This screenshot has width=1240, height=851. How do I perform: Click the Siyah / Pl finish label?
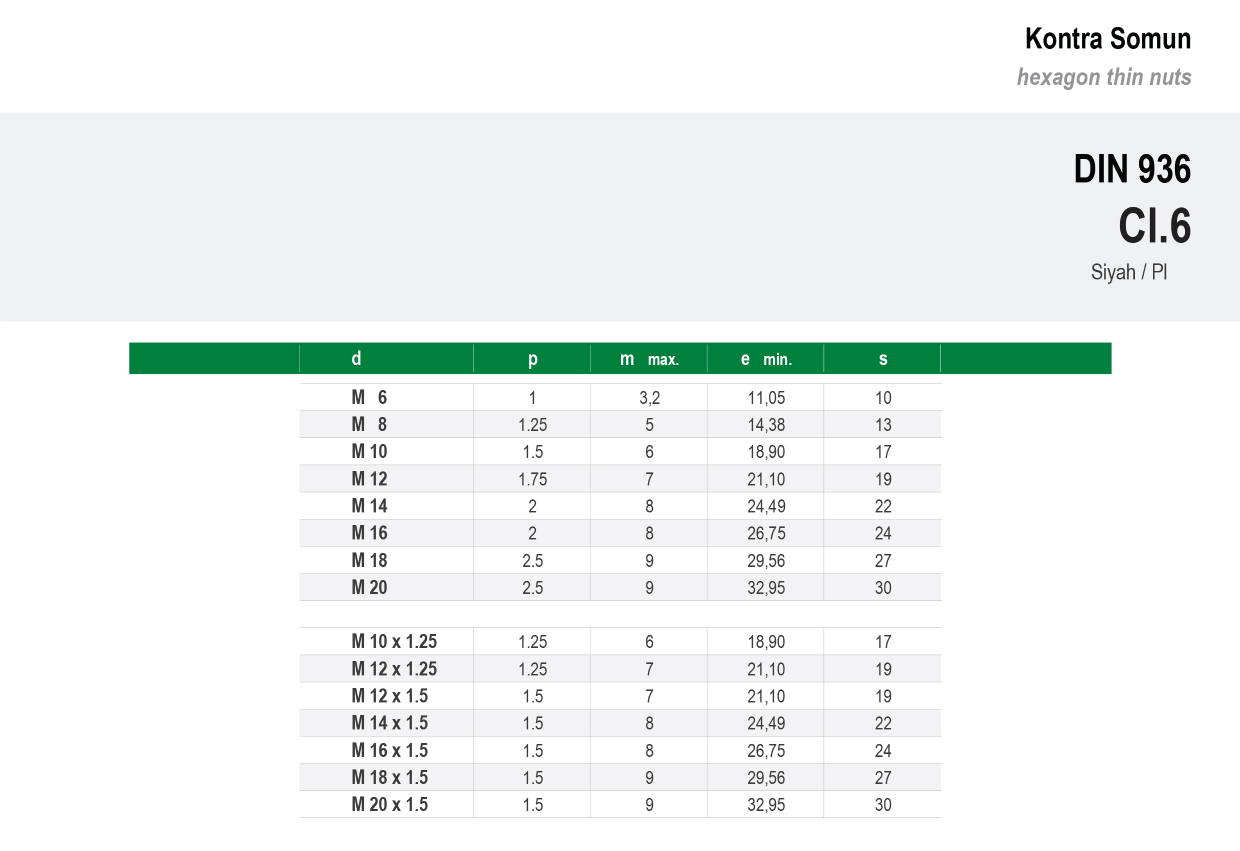point(1129,272)
